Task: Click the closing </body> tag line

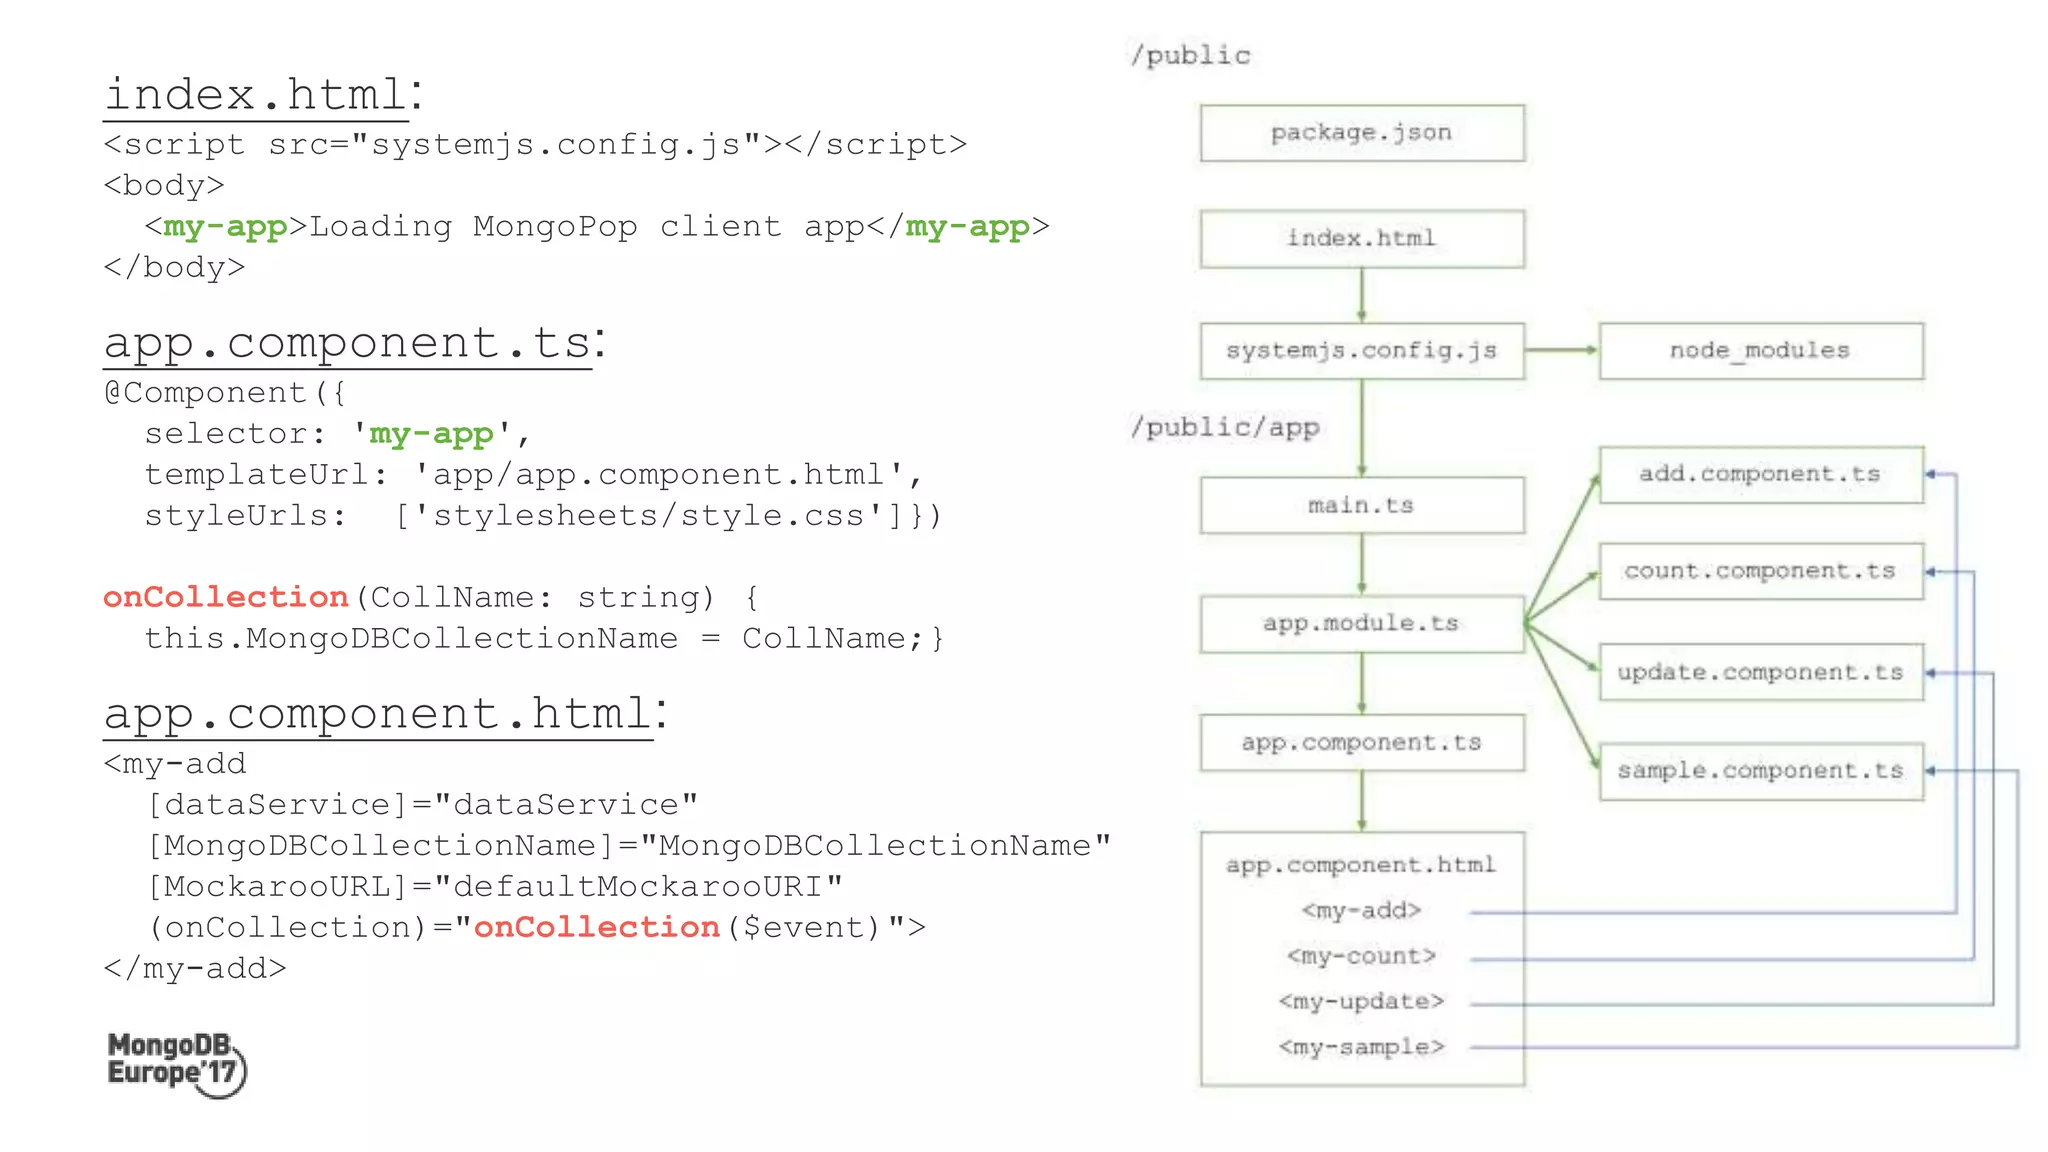Action: 174,268
